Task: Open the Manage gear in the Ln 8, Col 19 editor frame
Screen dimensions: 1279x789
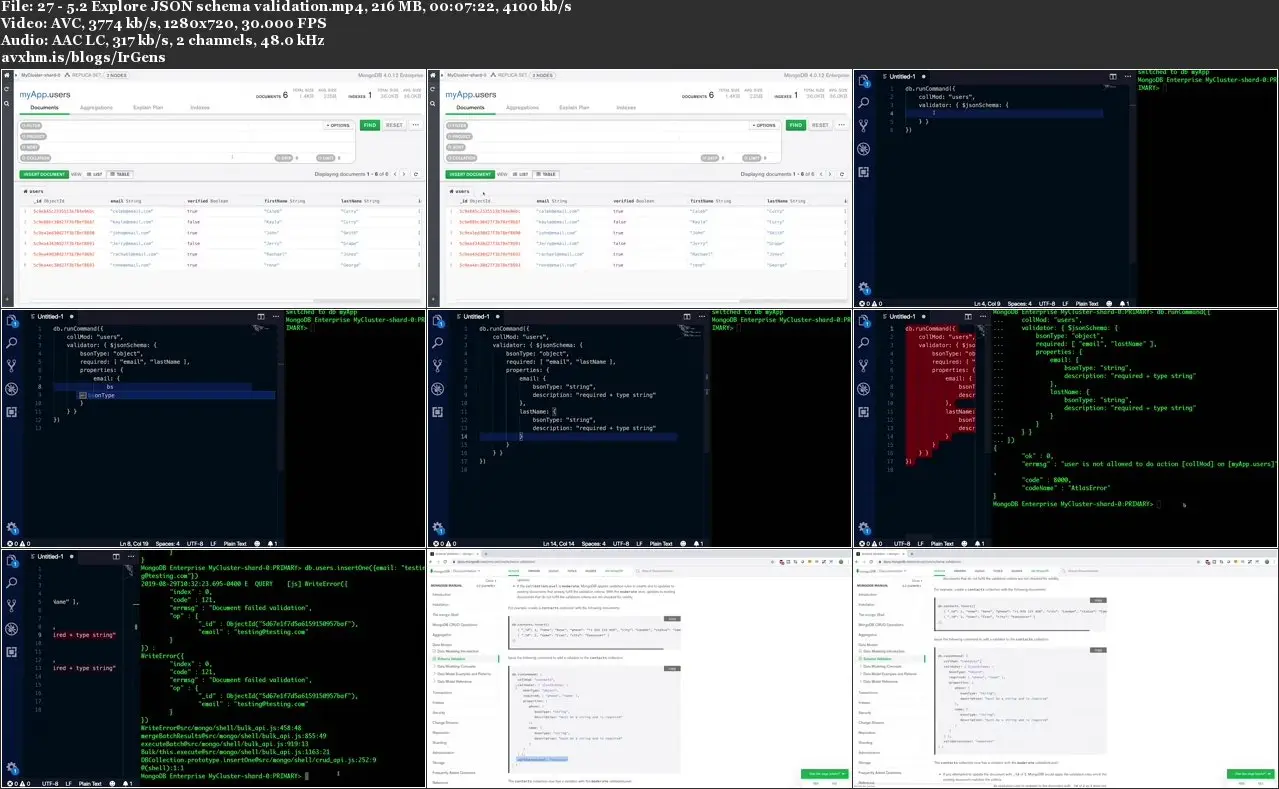Action: click(12, 528)
